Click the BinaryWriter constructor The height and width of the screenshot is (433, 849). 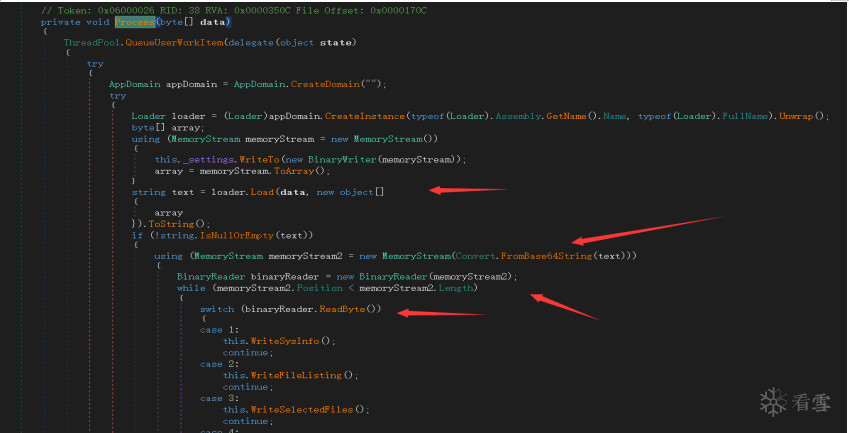342,160
